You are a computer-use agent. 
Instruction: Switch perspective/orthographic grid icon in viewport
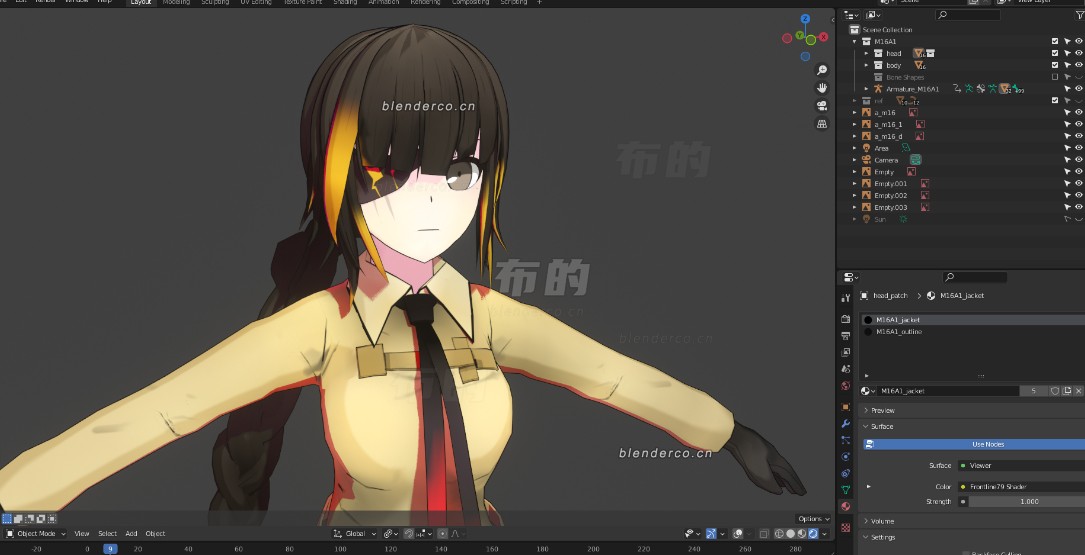pyautogui.click(x=822, y=124)
